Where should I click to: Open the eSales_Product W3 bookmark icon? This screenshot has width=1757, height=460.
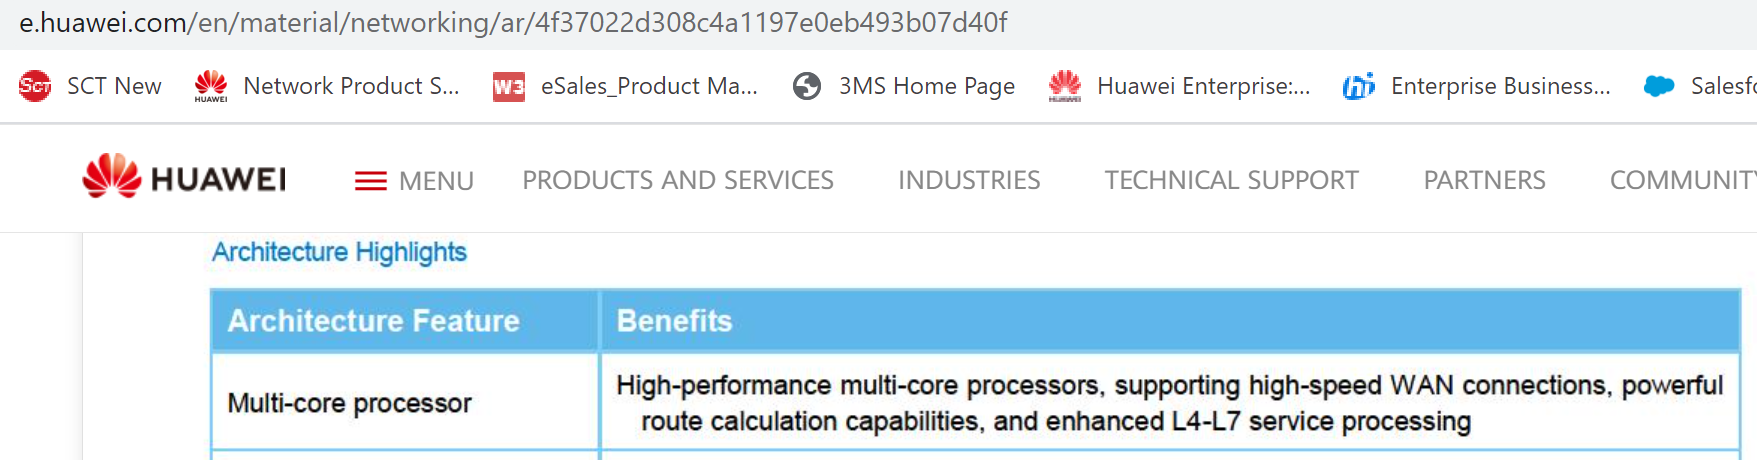509,87
